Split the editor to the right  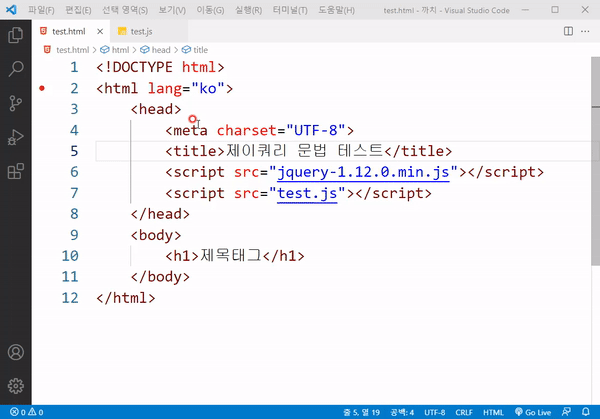point(568,31)
